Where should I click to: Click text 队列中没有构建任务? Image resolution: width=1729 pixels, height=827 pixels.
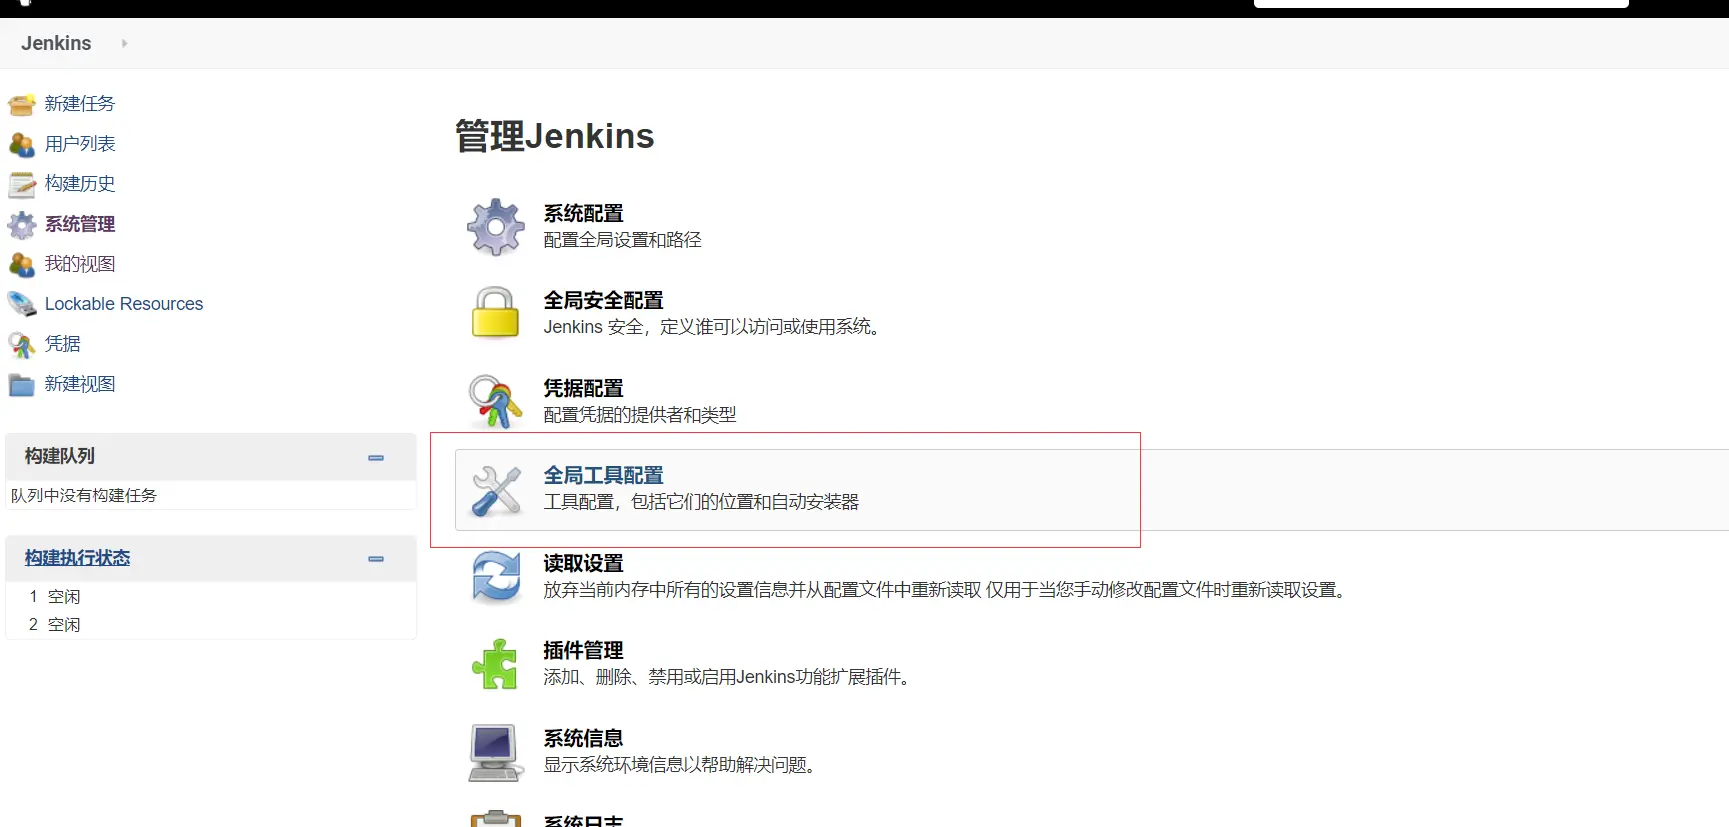click(84, 495)
